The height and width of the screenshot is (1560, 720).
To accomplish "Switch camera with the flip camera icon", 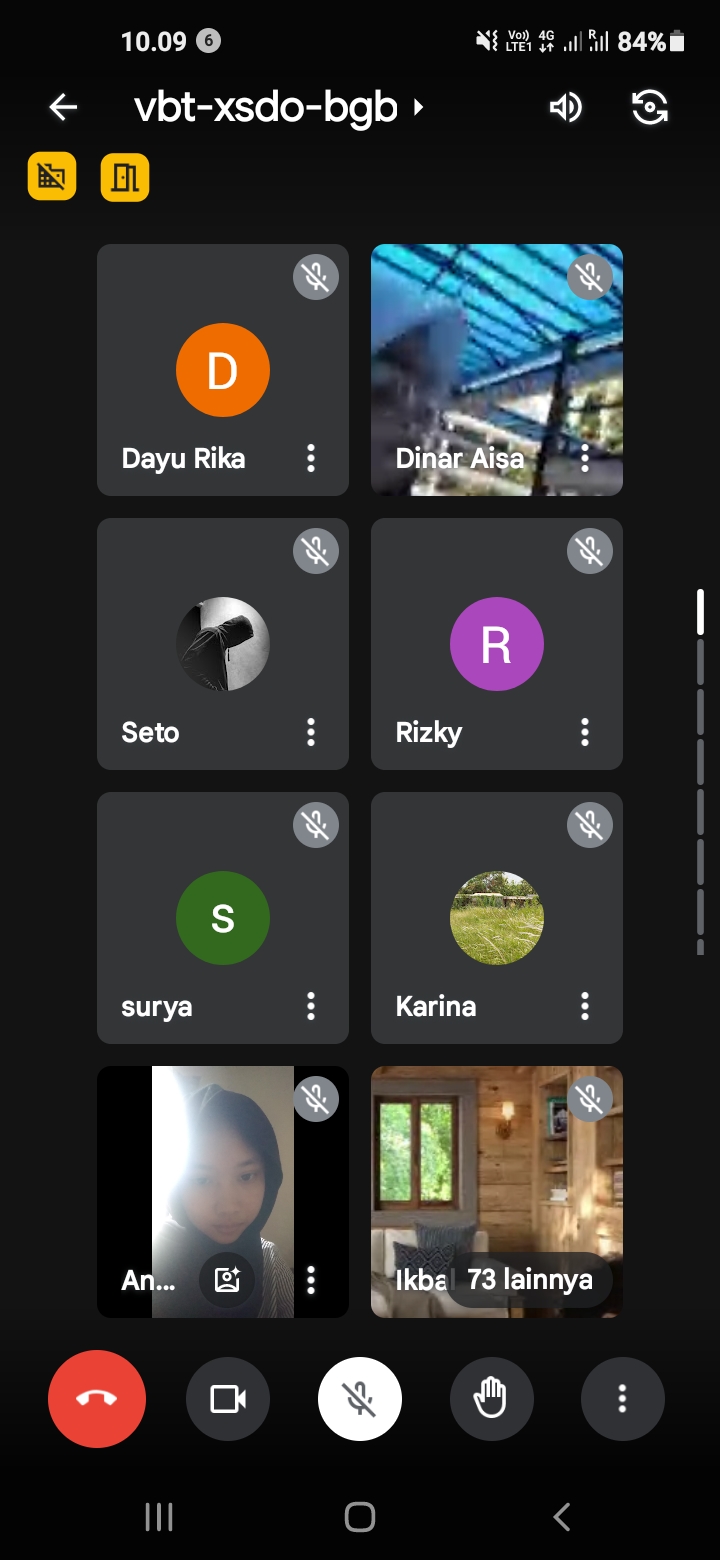I will click(650, 107).
